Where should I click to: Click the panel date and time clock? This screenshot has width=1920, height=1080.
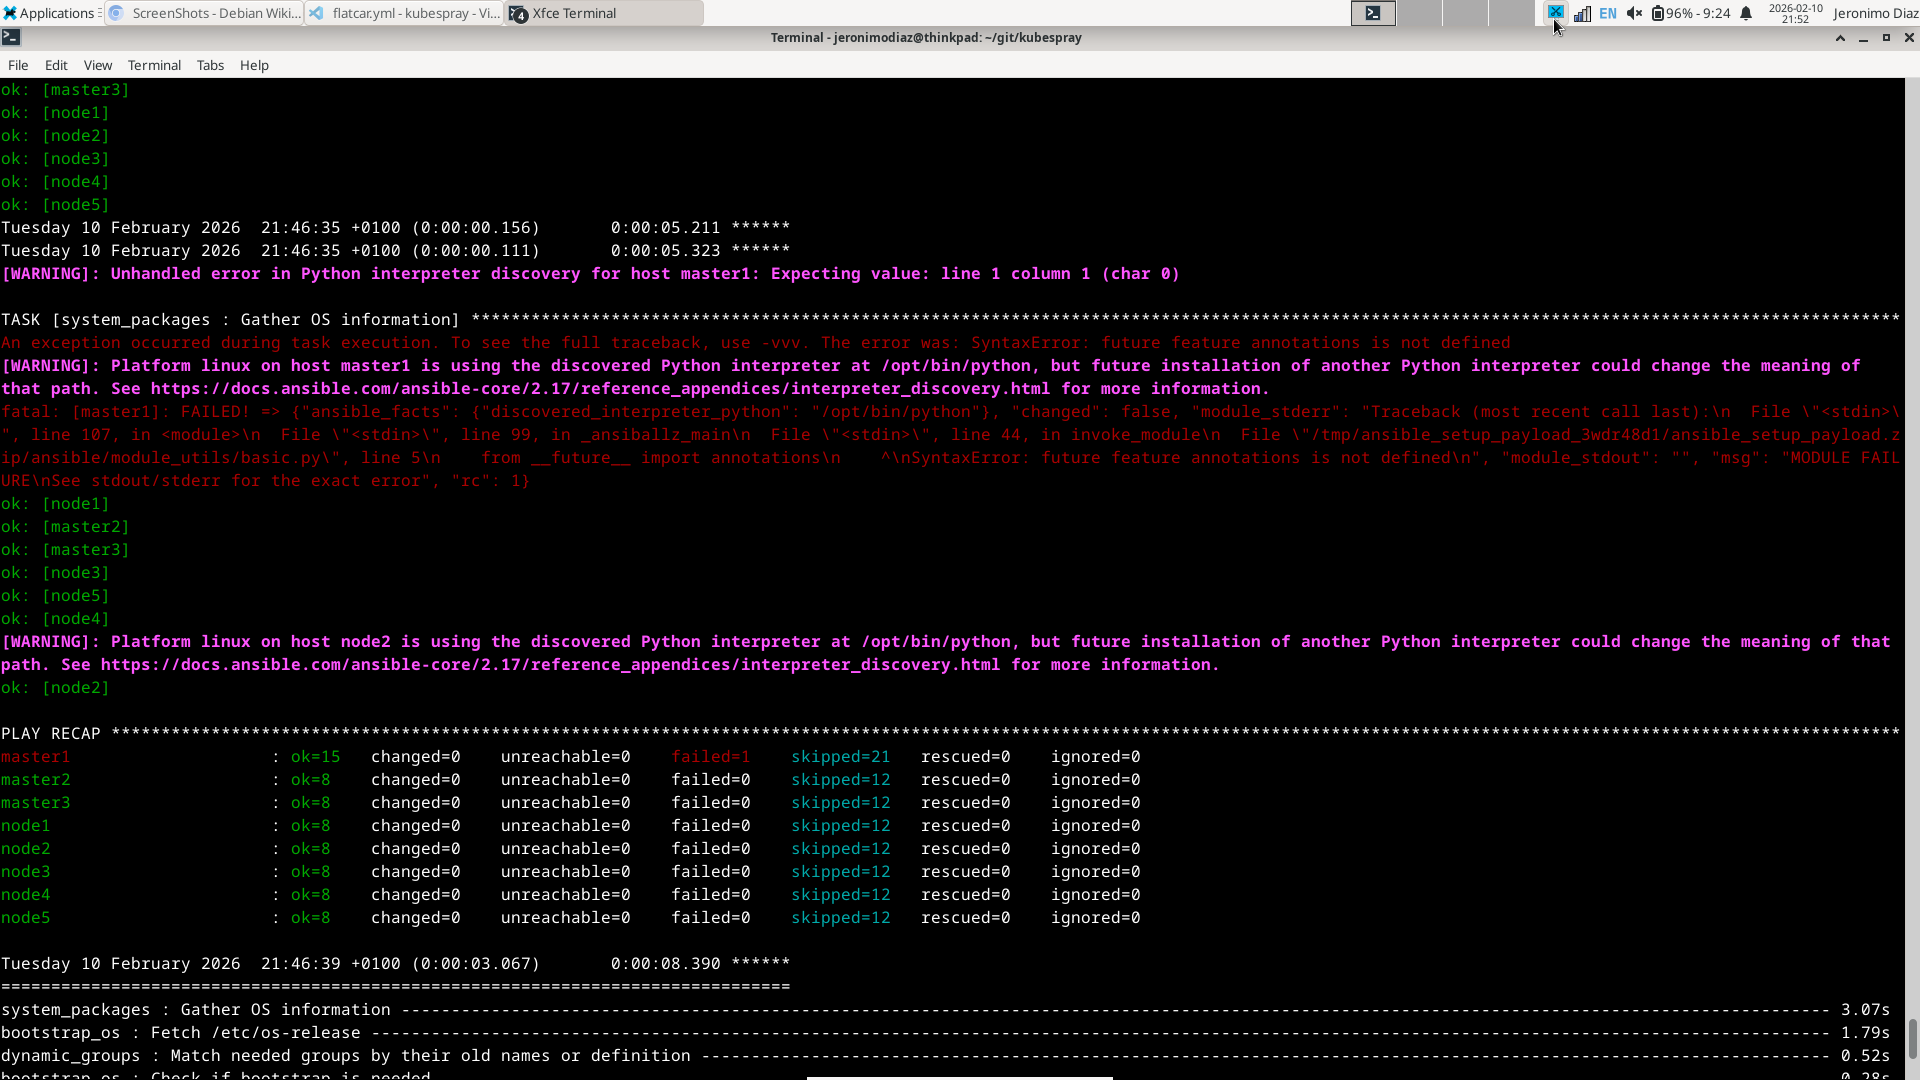[1795, 13]
